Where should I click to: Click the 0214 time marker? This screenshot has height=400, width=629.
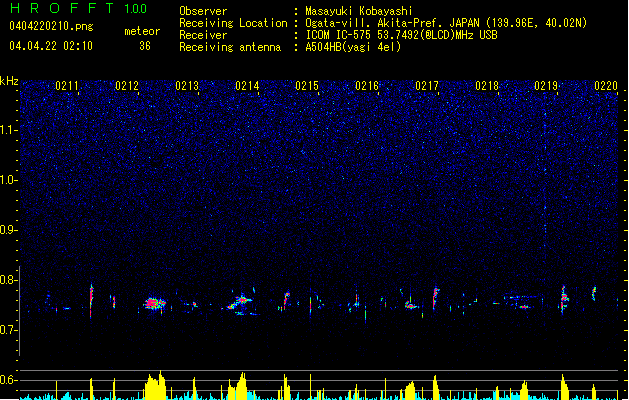[x=247, y=86]
